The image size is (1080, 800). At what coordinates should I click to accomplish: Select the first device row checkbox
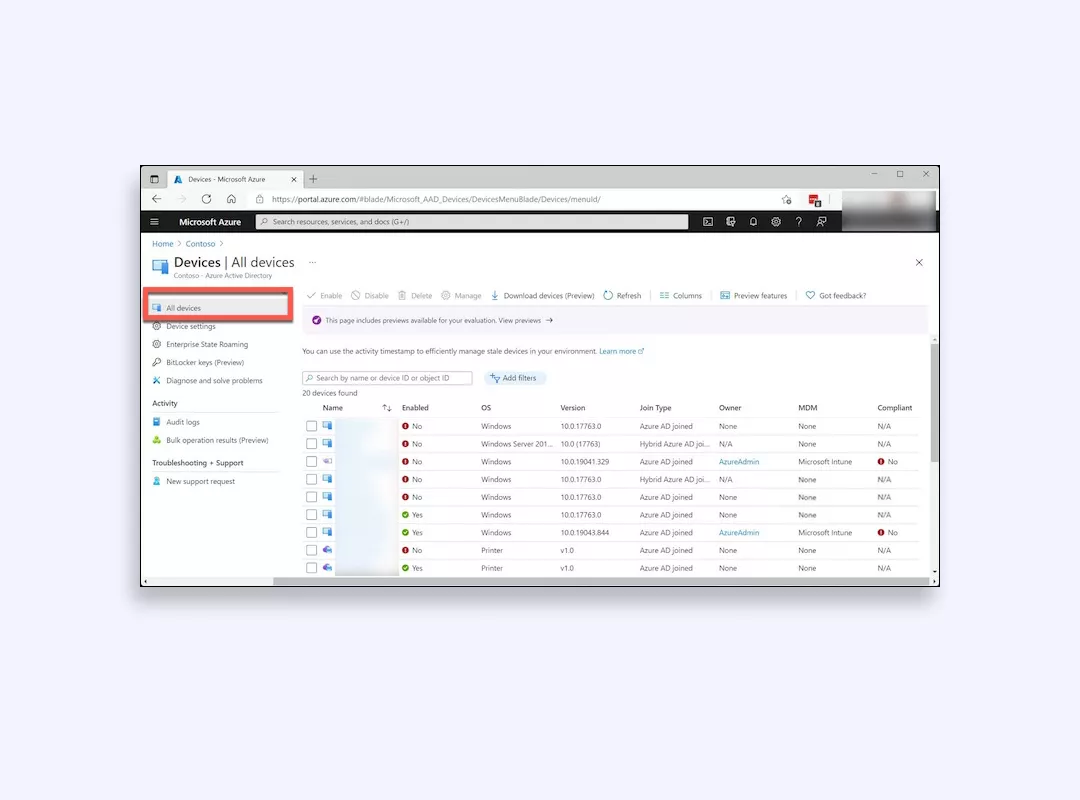pyautogui.click(x=311, y=426)
